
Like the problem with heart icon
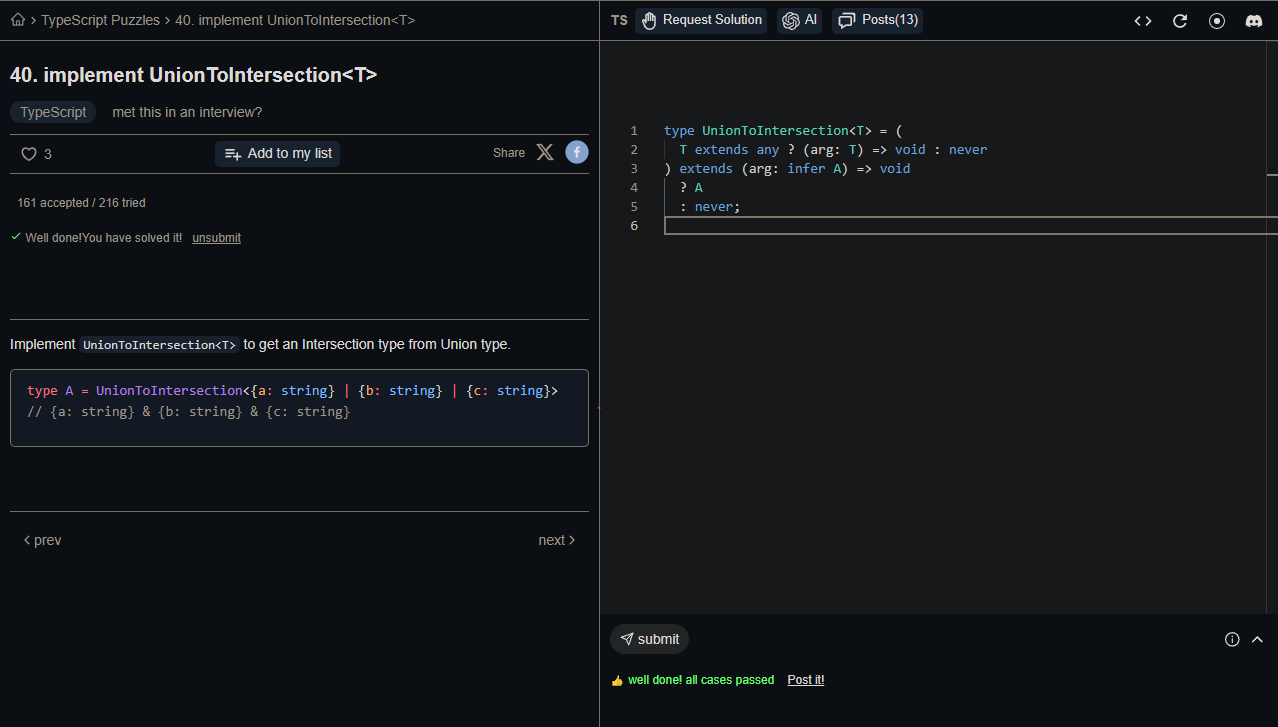29,154
